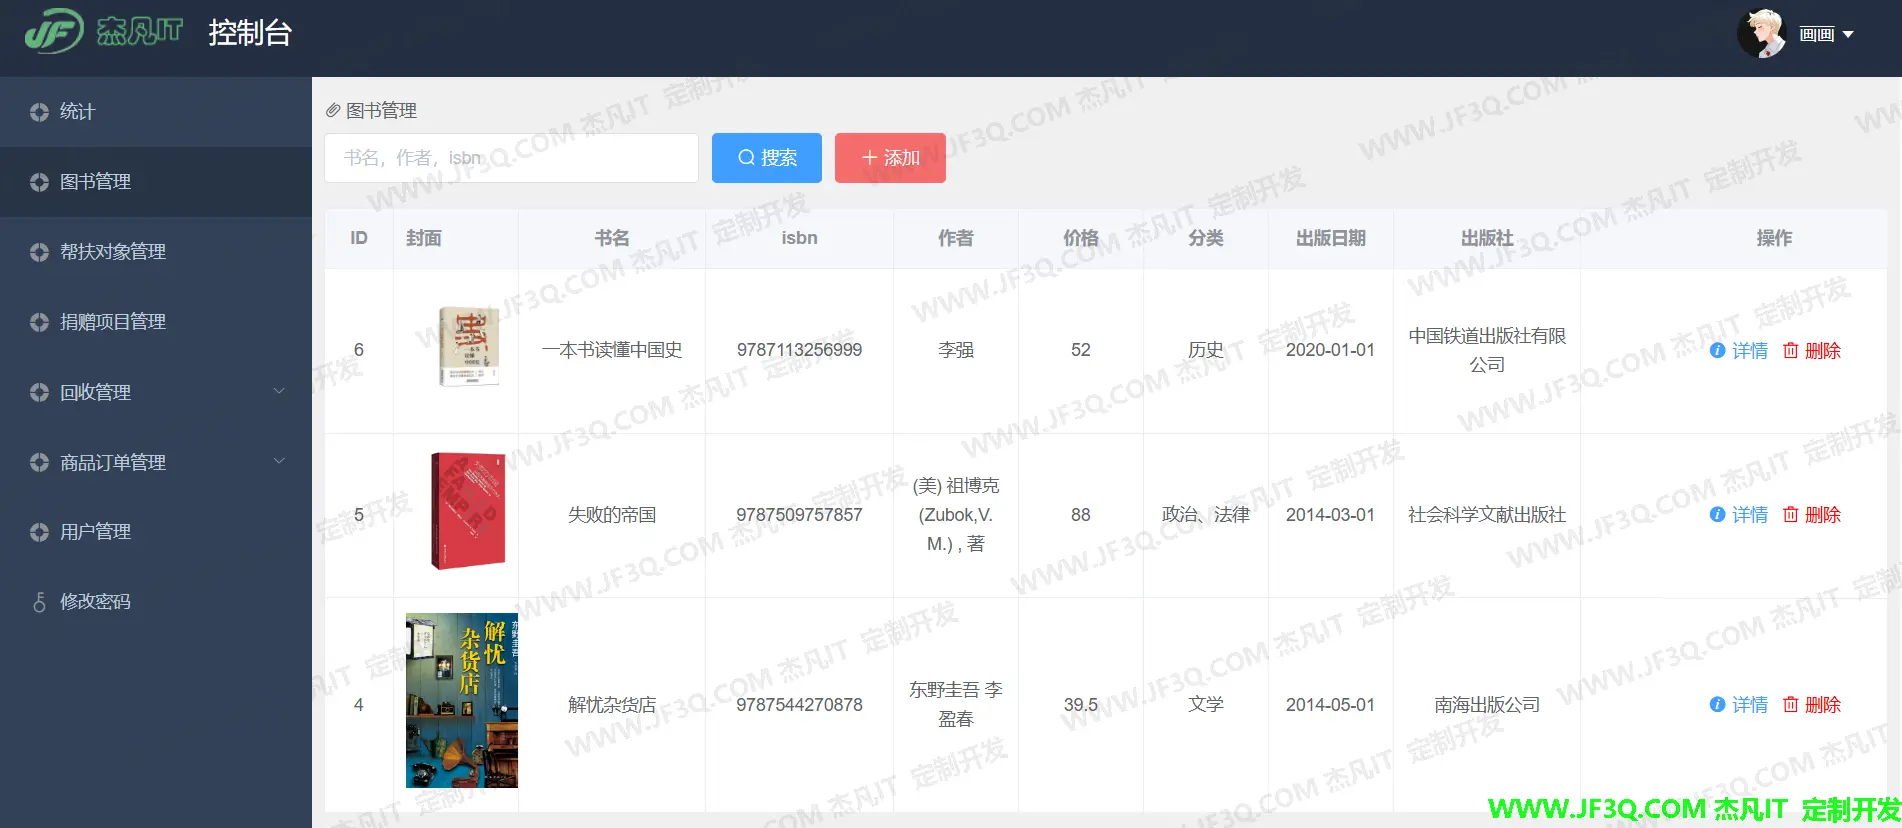The width and height of the screenshot is (1902, 828).
Task: Click the trash icon for 解忧杂货店 row
Action: [x=1790, y=705]
